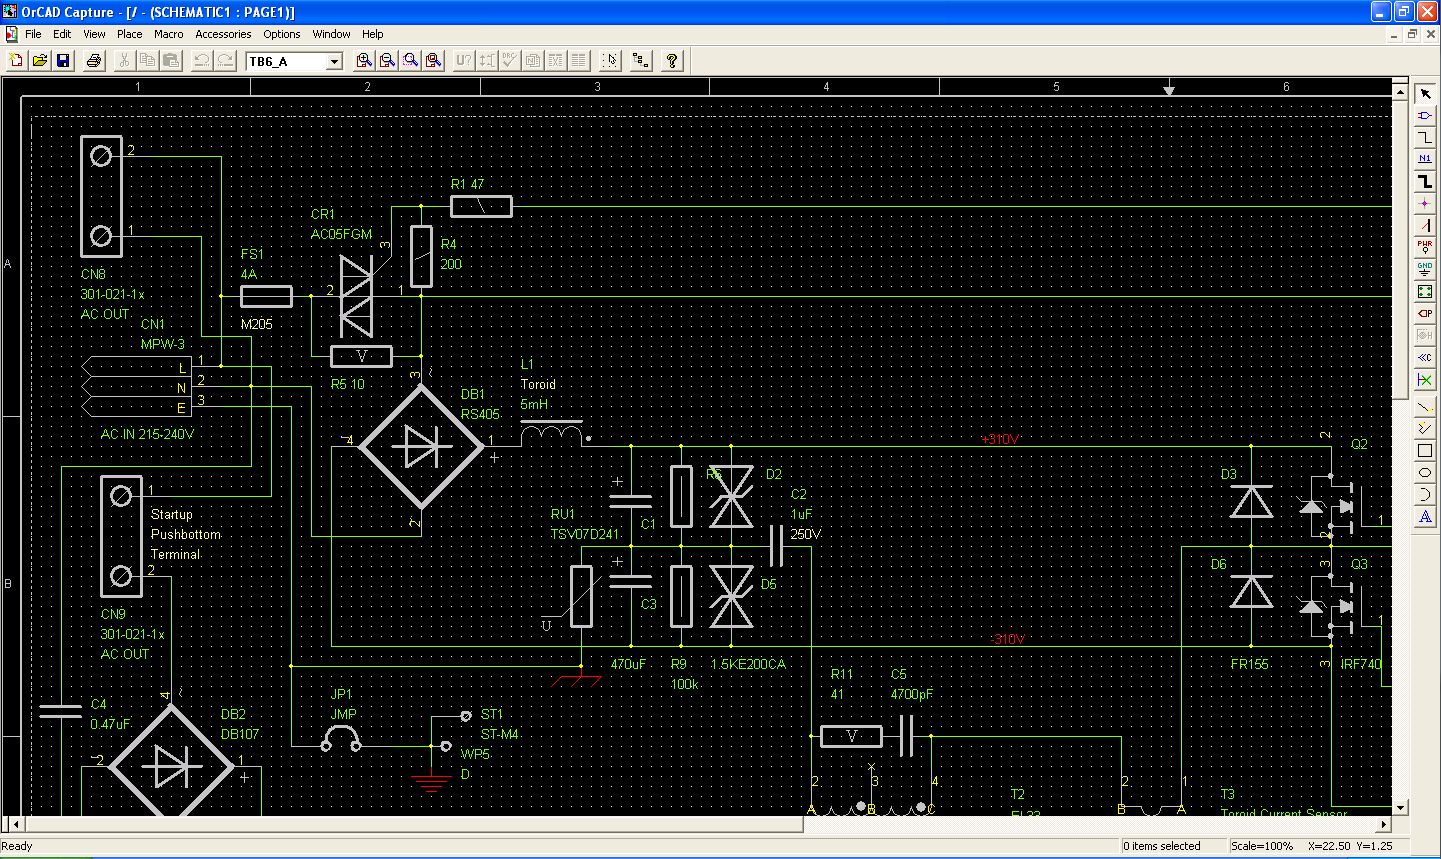Choose the Place Wire tool
This screenshot has height=859, width=1441.
coord(1425,137)
